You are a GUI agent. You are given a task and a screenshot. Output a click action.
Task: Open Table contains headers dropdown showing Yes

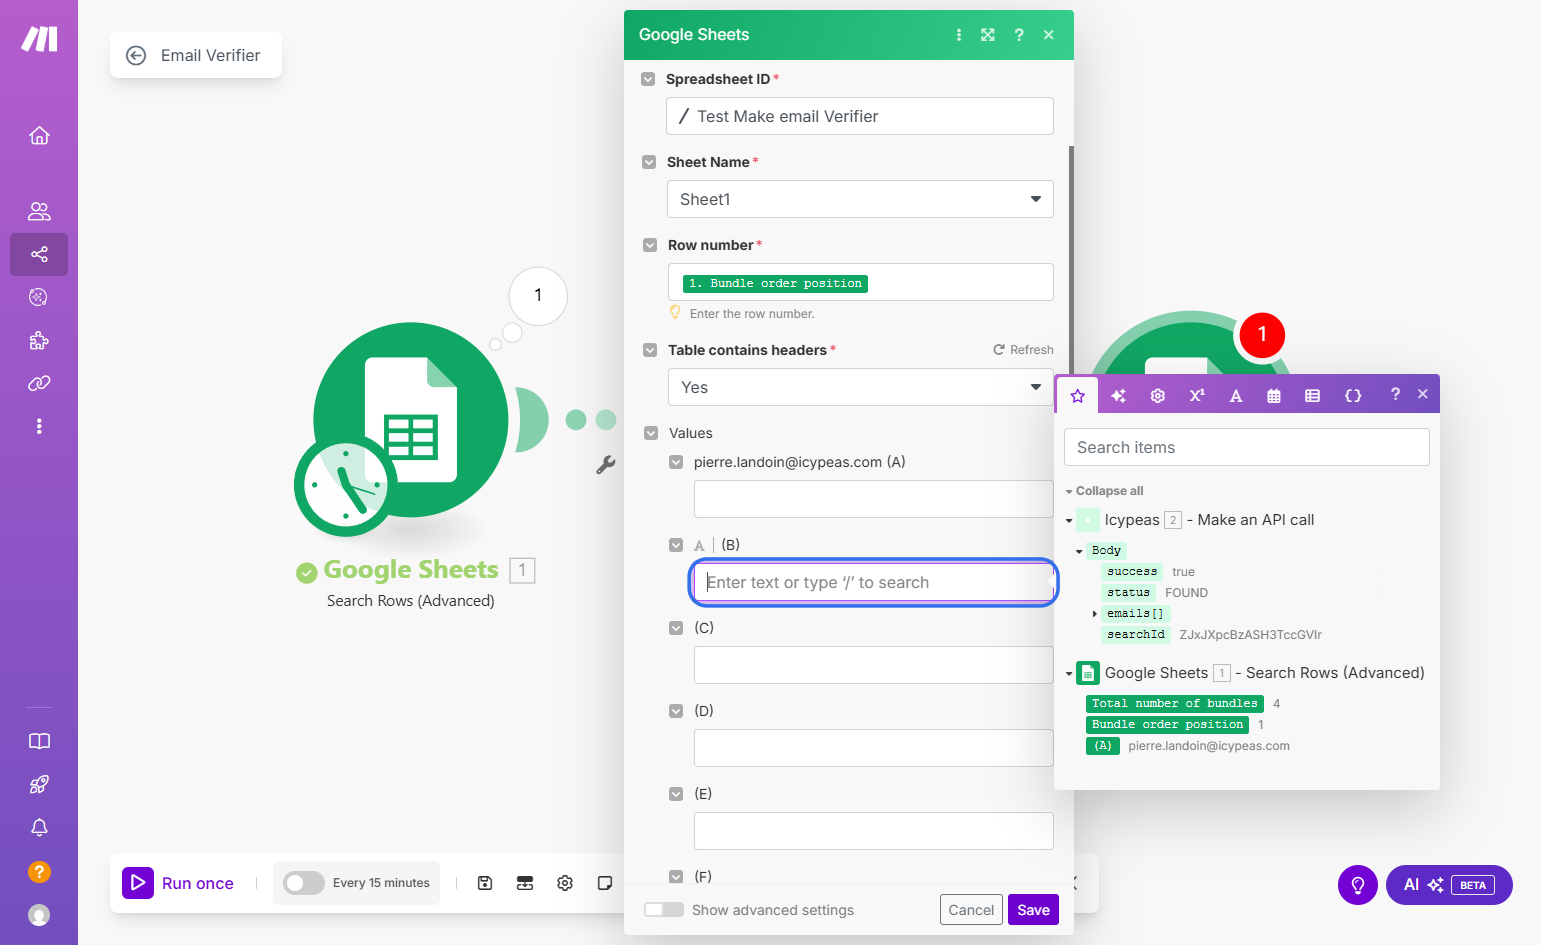860,387
